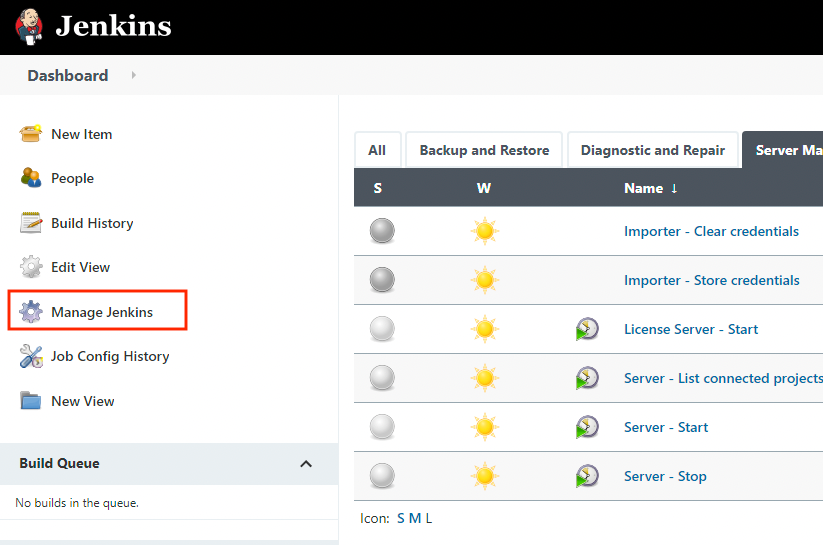This screenshot has height=545, width=823.
Task: Sort by the Name column header
Action: coord(650,188)
